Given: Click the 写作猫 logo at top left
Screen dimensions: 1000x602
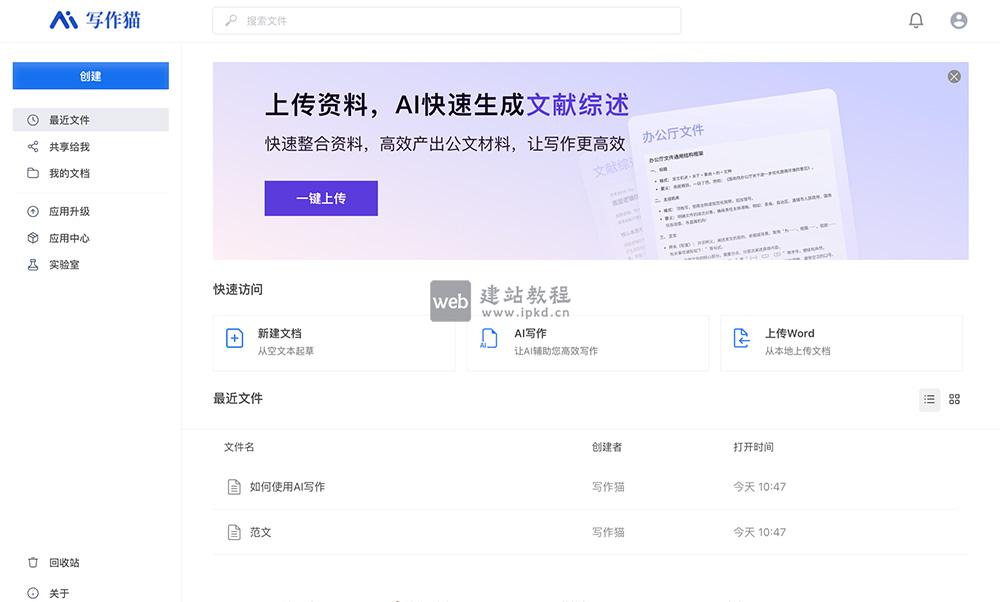Looking at the screenshot, I should pos(90,19).
